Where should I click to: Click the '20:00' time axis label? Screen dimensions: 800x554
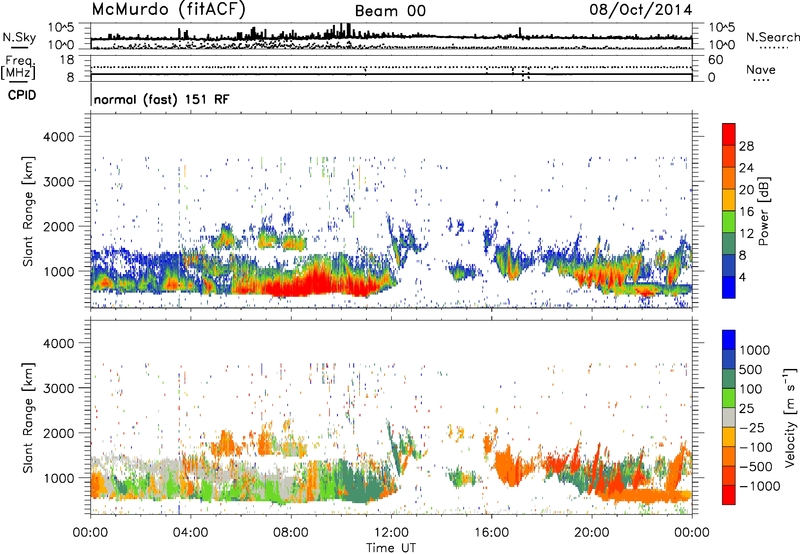point(591,533)
